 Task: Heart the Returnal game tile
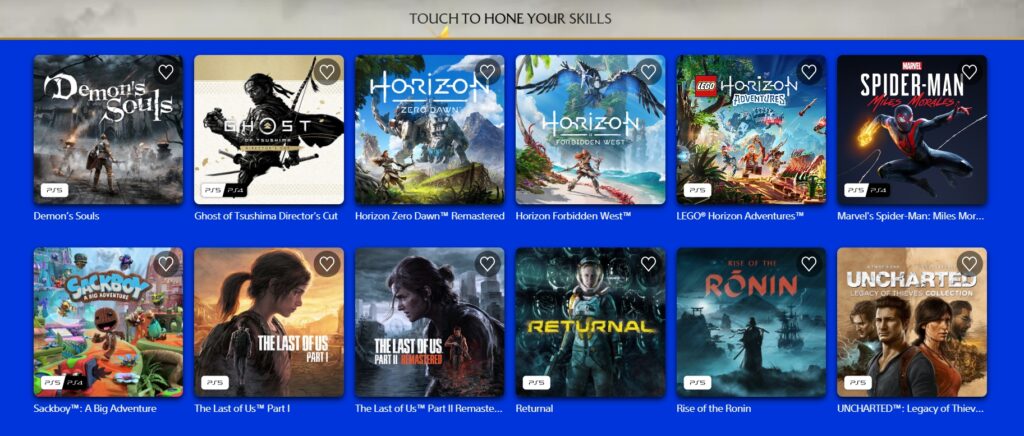(648, 264)
